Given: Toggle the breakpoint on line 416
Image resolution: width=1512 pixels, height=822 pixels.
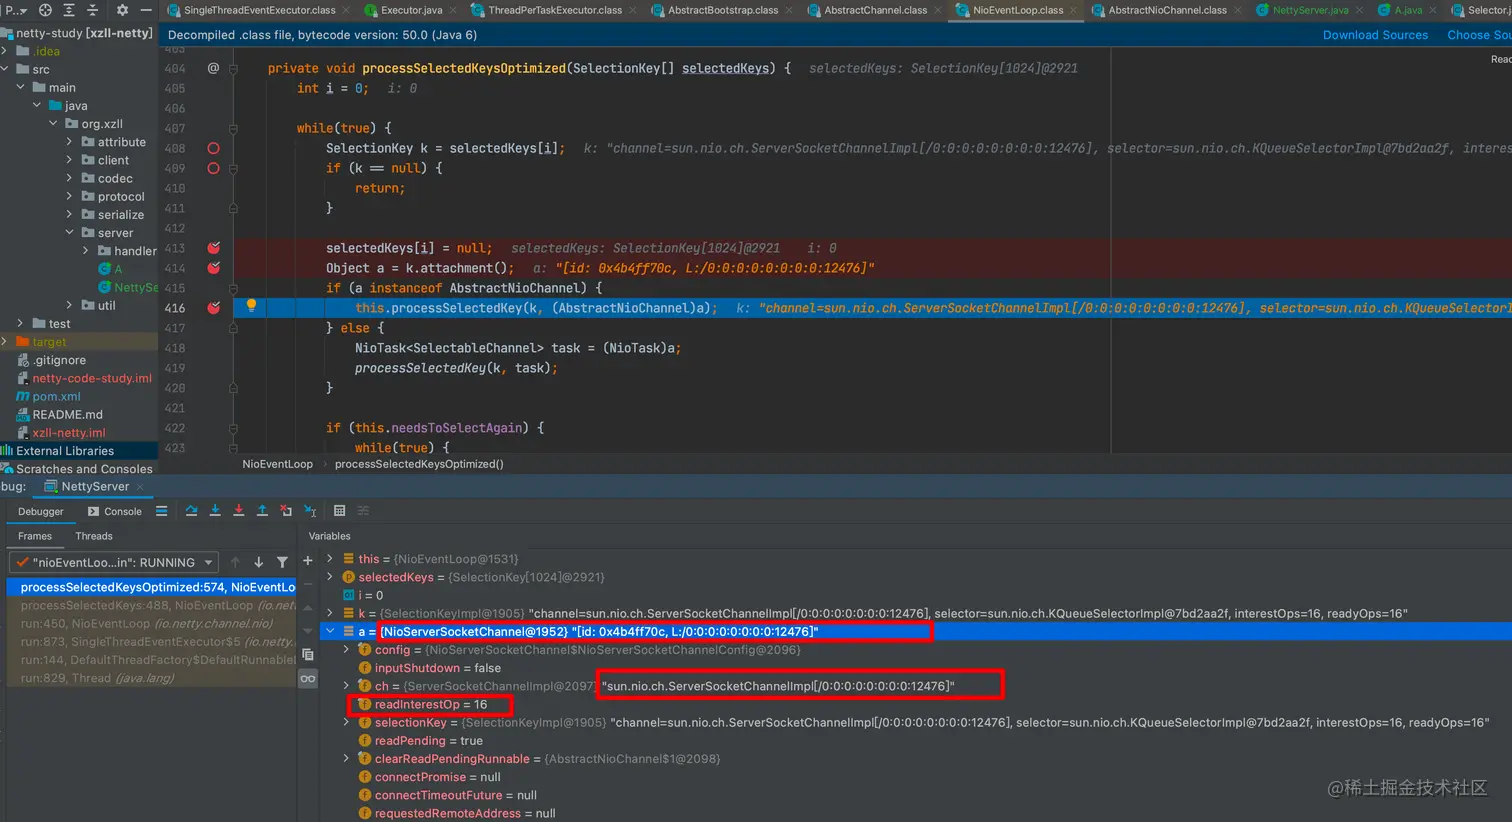Looking at the screenshot, I should (213, 308).
